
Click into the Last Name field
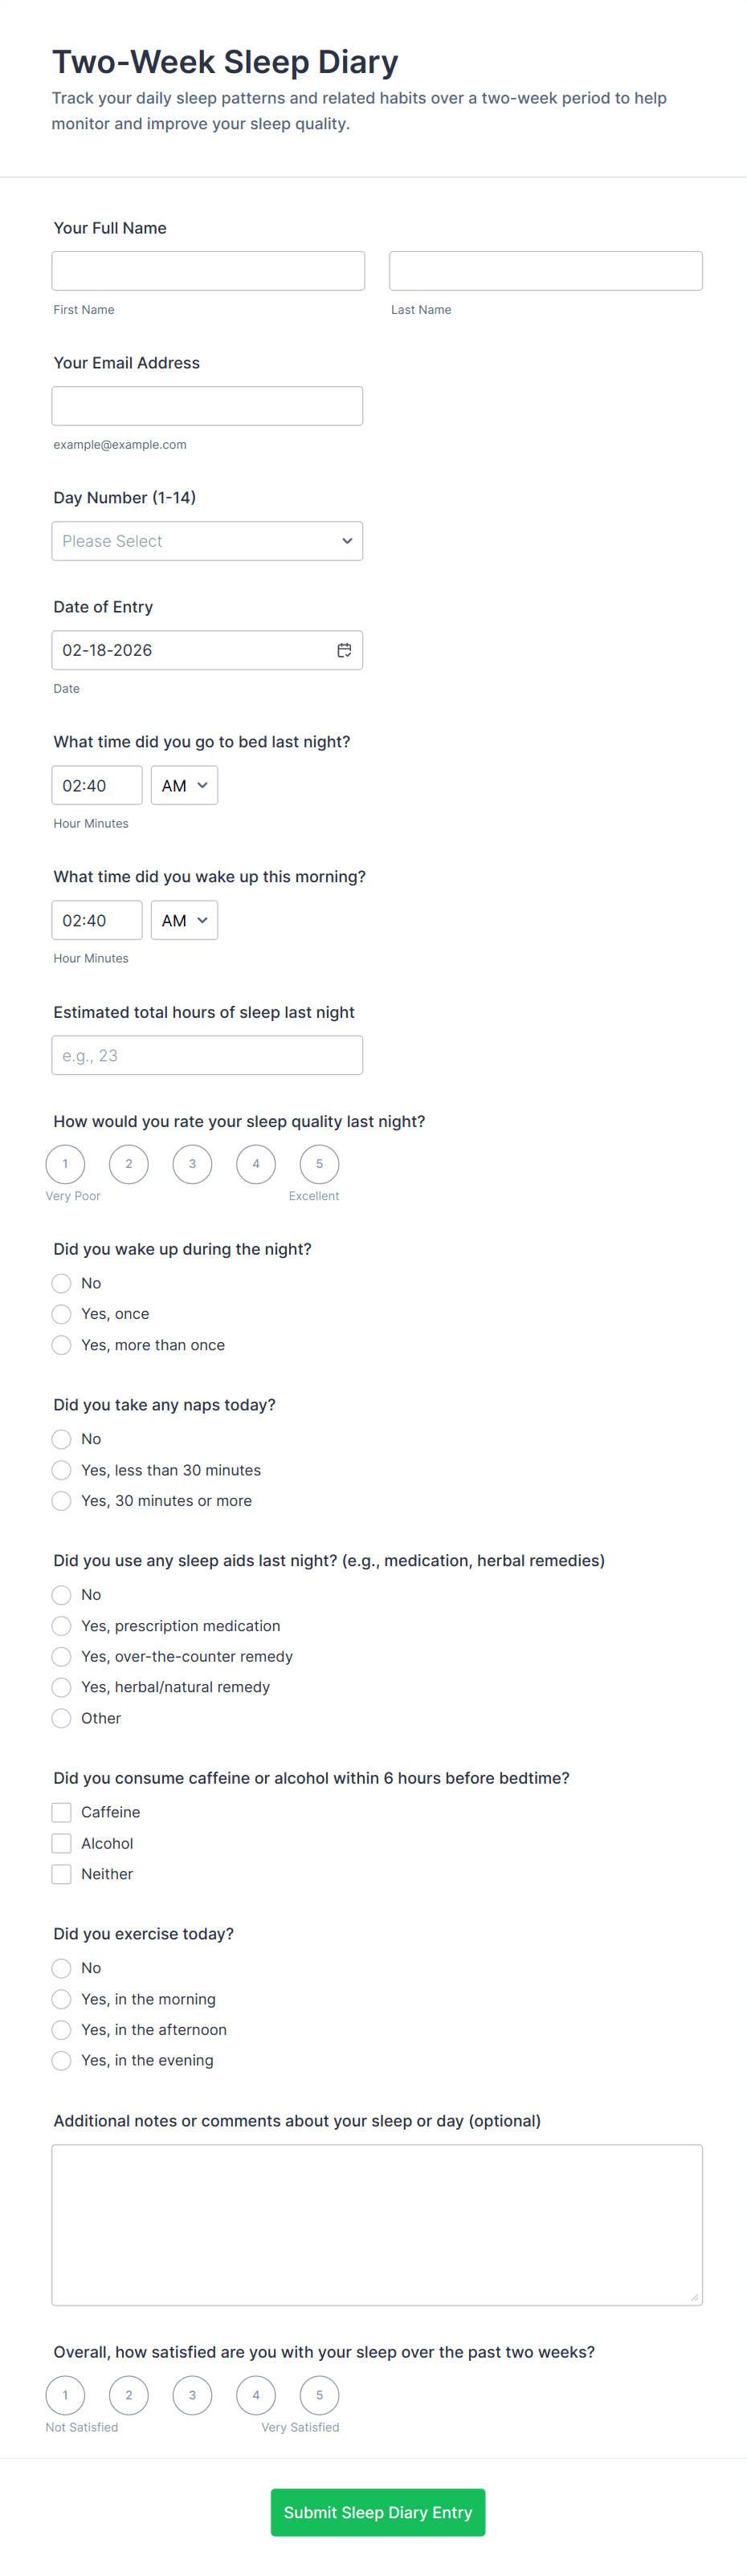pyautogui.click(x=545, y=271)
